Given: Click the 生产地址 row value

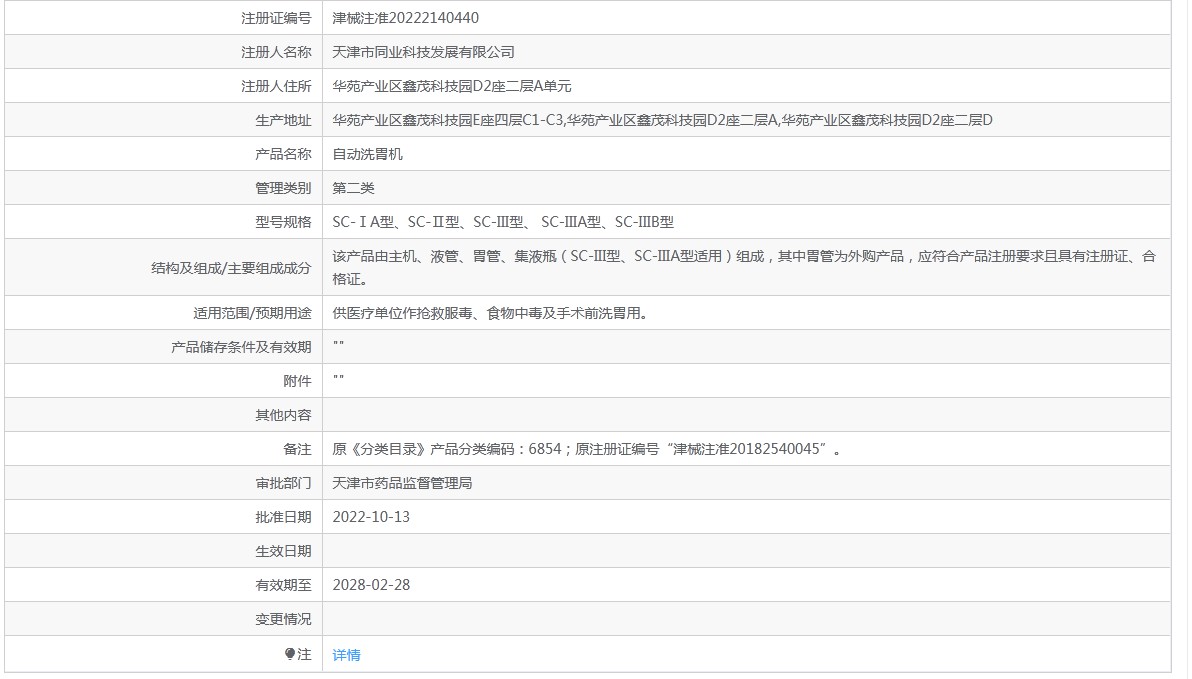Looking at the screenshot, I should pos(662,119).
